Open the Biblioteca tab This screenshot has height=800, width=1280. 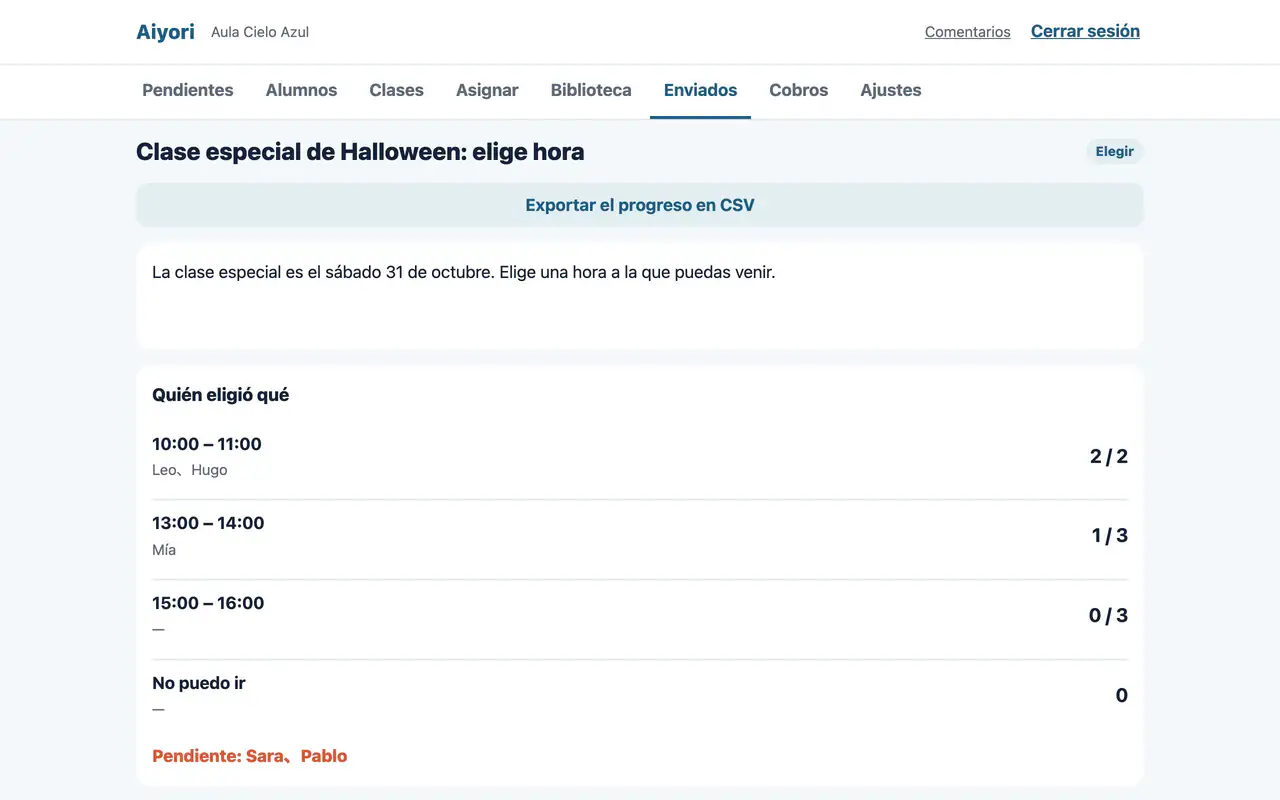pyautogui.click(x=591, y=90)
